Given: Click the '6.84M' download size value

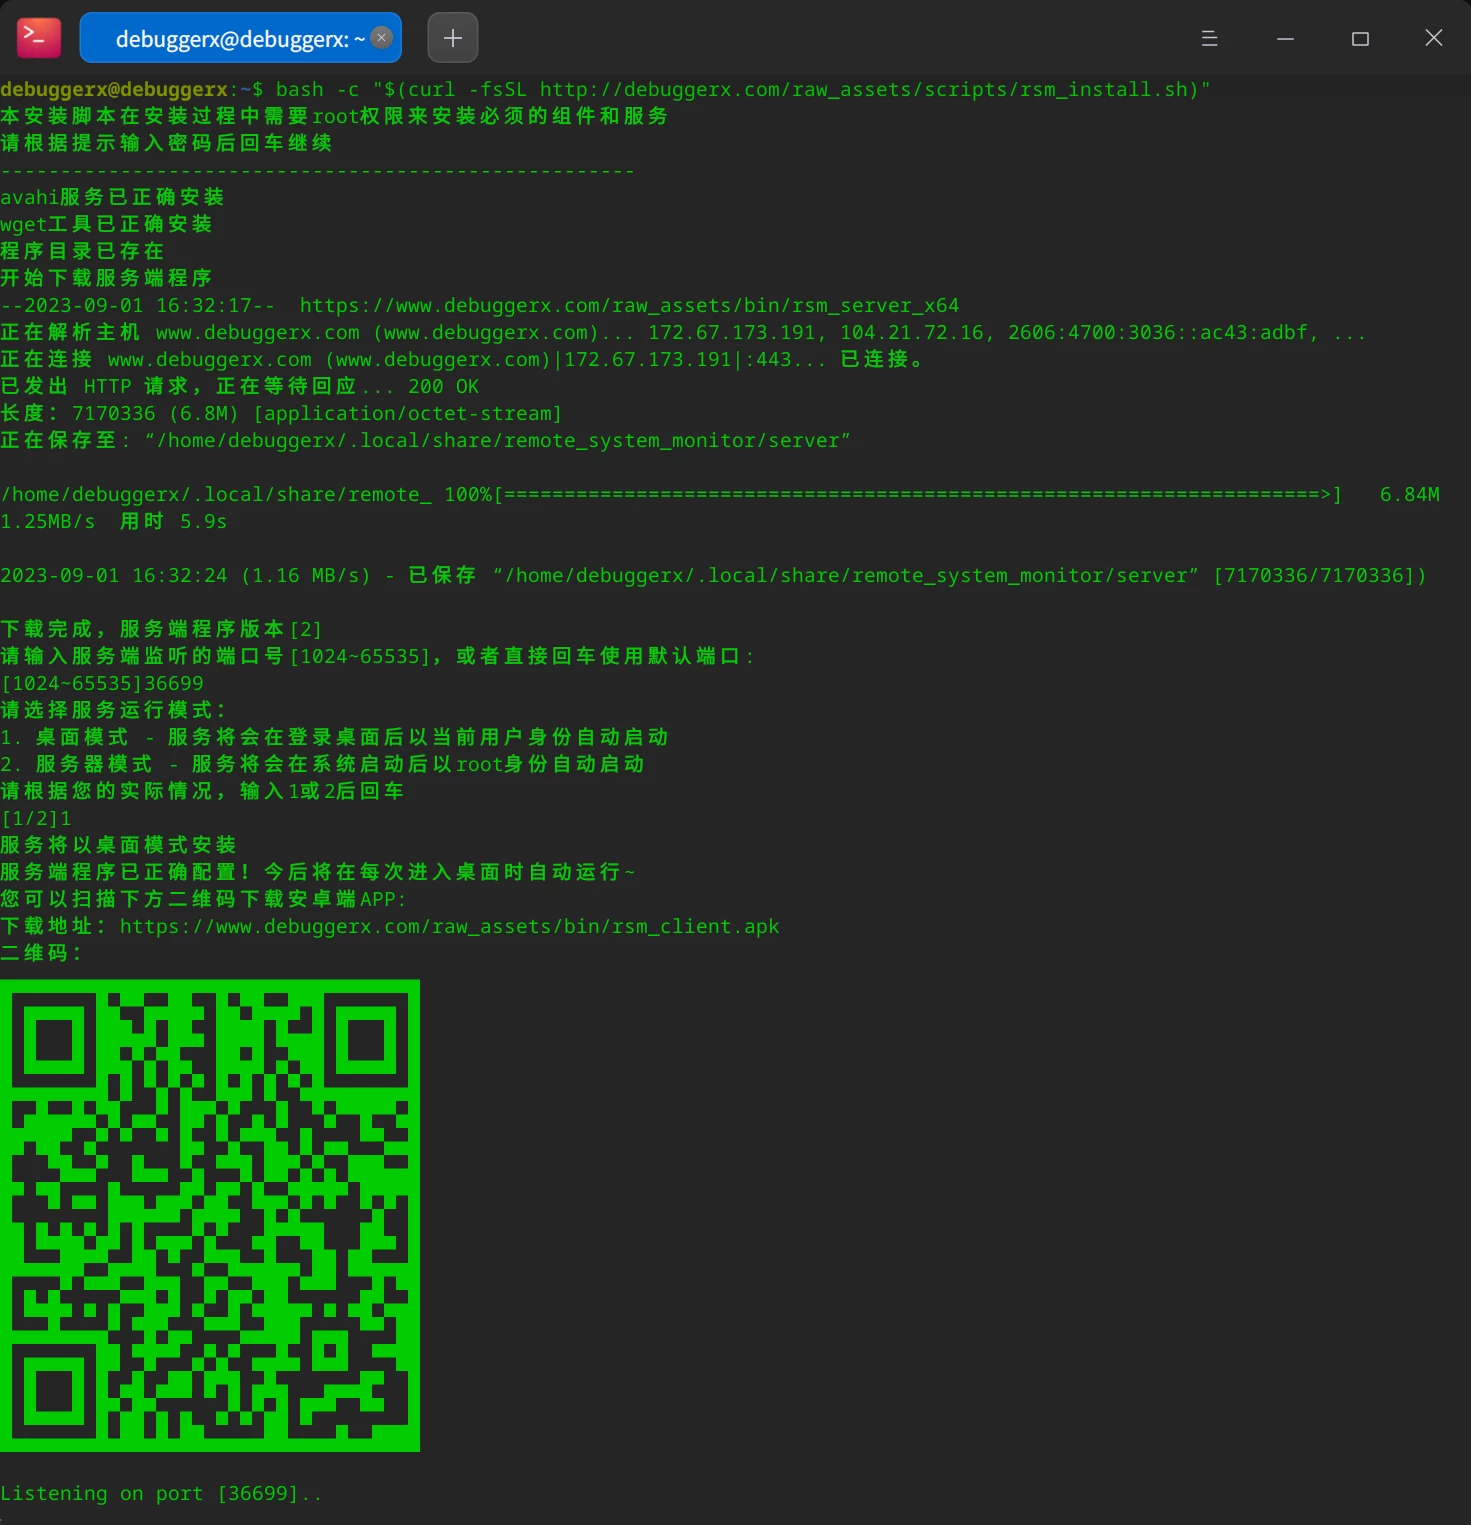Looking at the screenshot, I should pos(1409,495).
